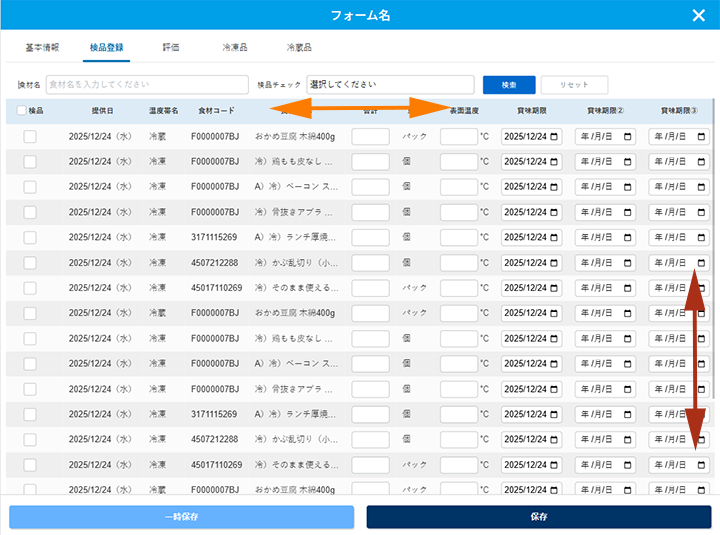
Task: Open 賞味期限② calendar icon in first おかめ豆腐 row
Action: click(x=628, y=136)
